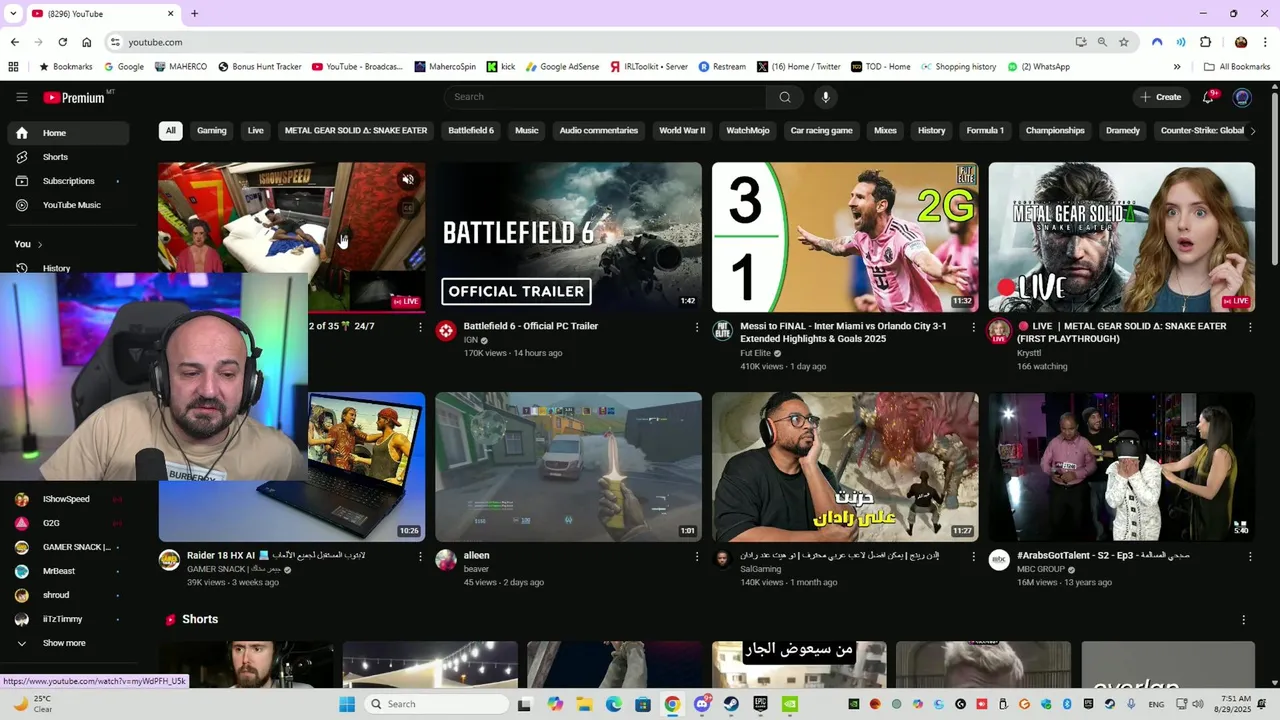
Task: Click inside the YouTube search field
Action: click(605, 97)
